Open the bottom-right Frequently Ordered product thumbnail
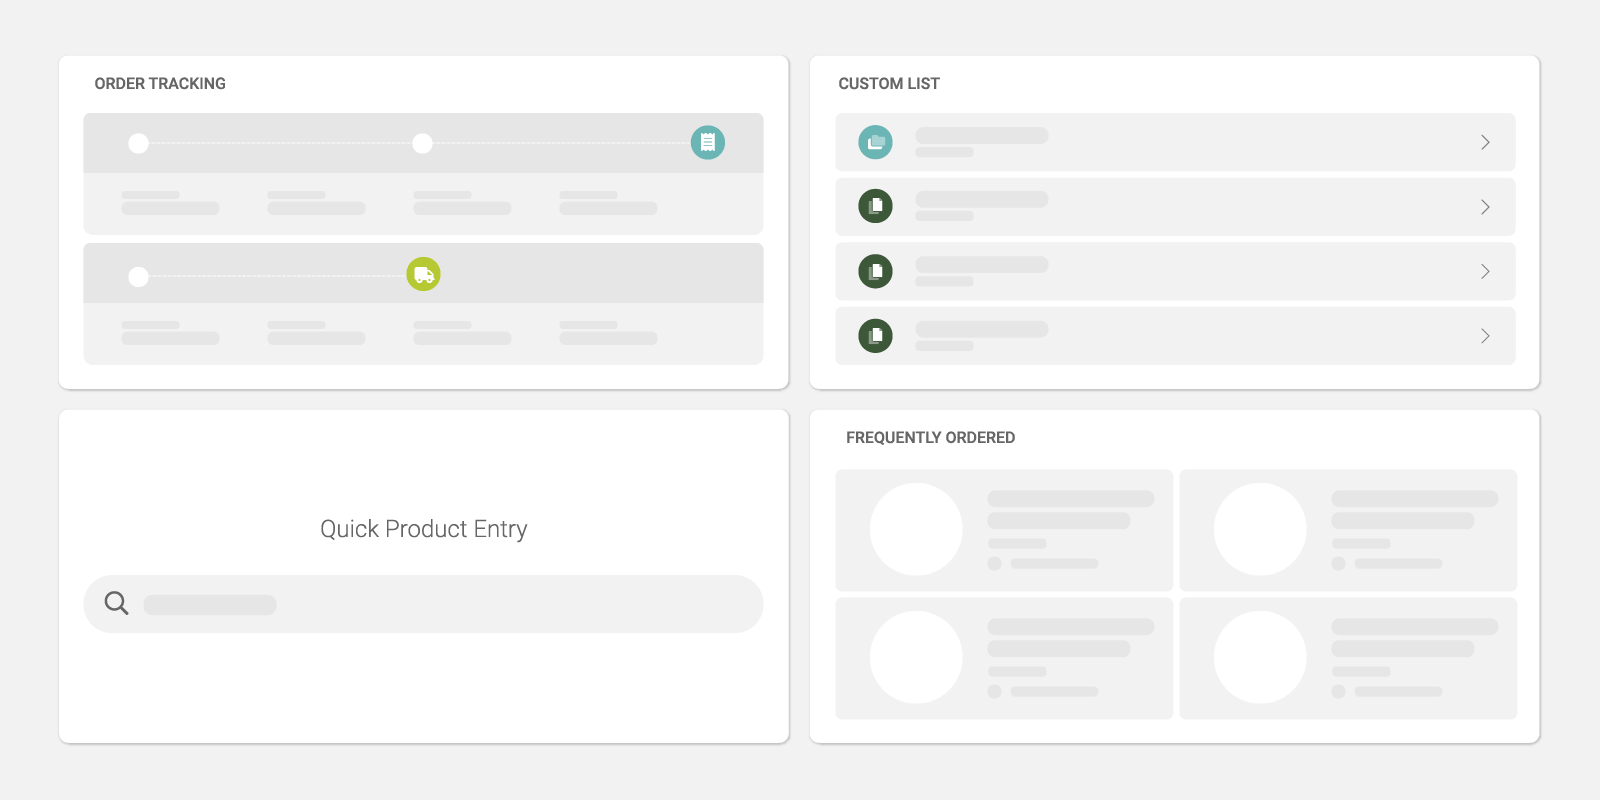 coord(1260,657)
